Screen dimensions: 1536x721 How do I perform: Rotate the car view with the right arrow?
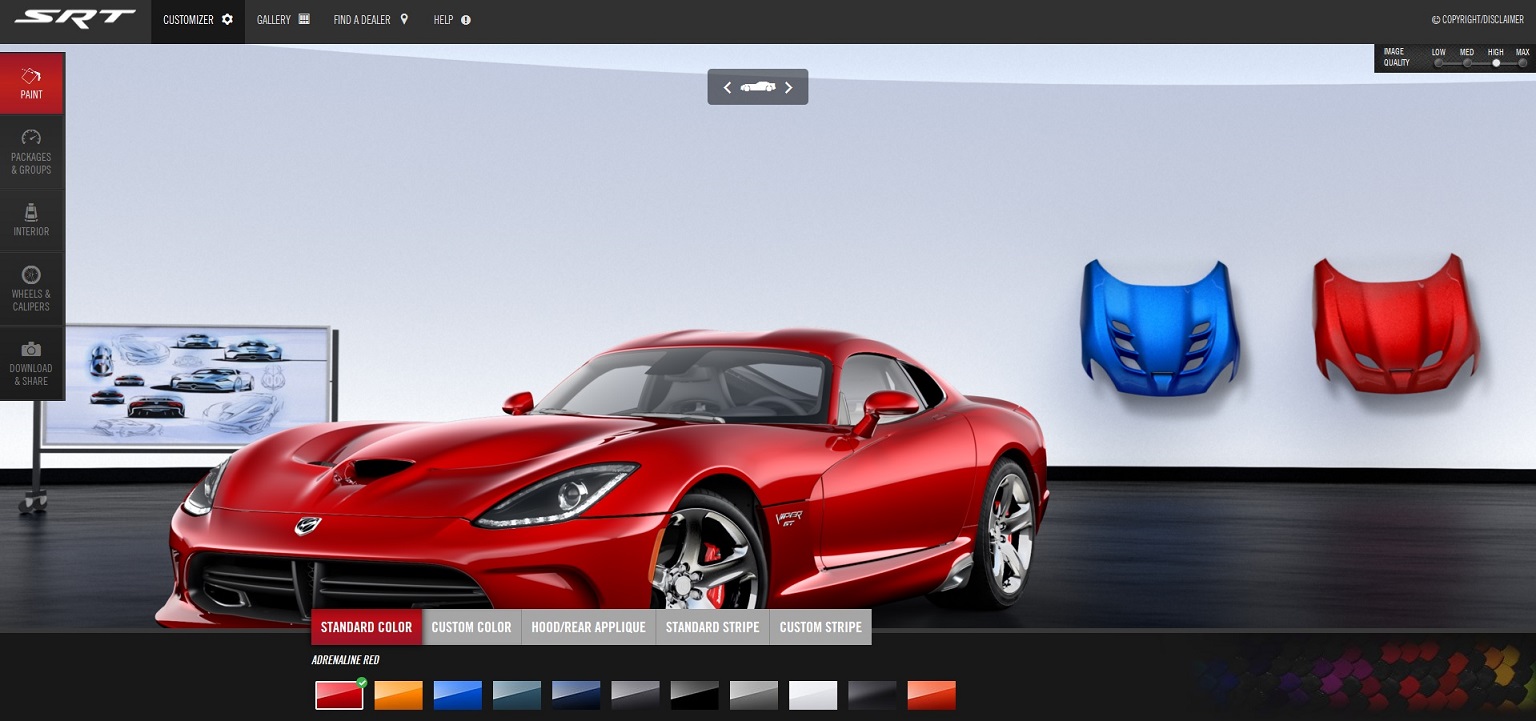788,88
